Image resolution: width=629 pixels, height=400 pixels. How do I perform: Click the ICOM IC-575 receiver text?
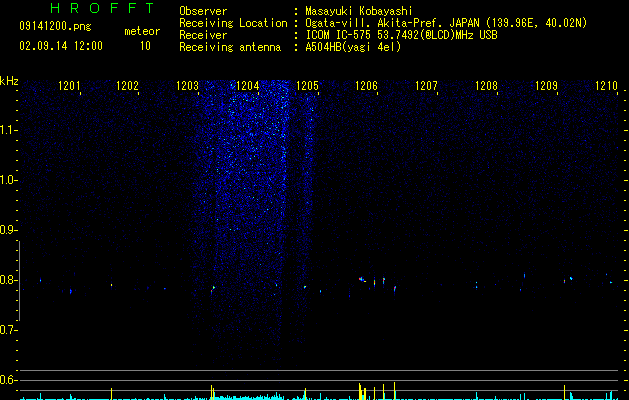(x=401, y=35)
